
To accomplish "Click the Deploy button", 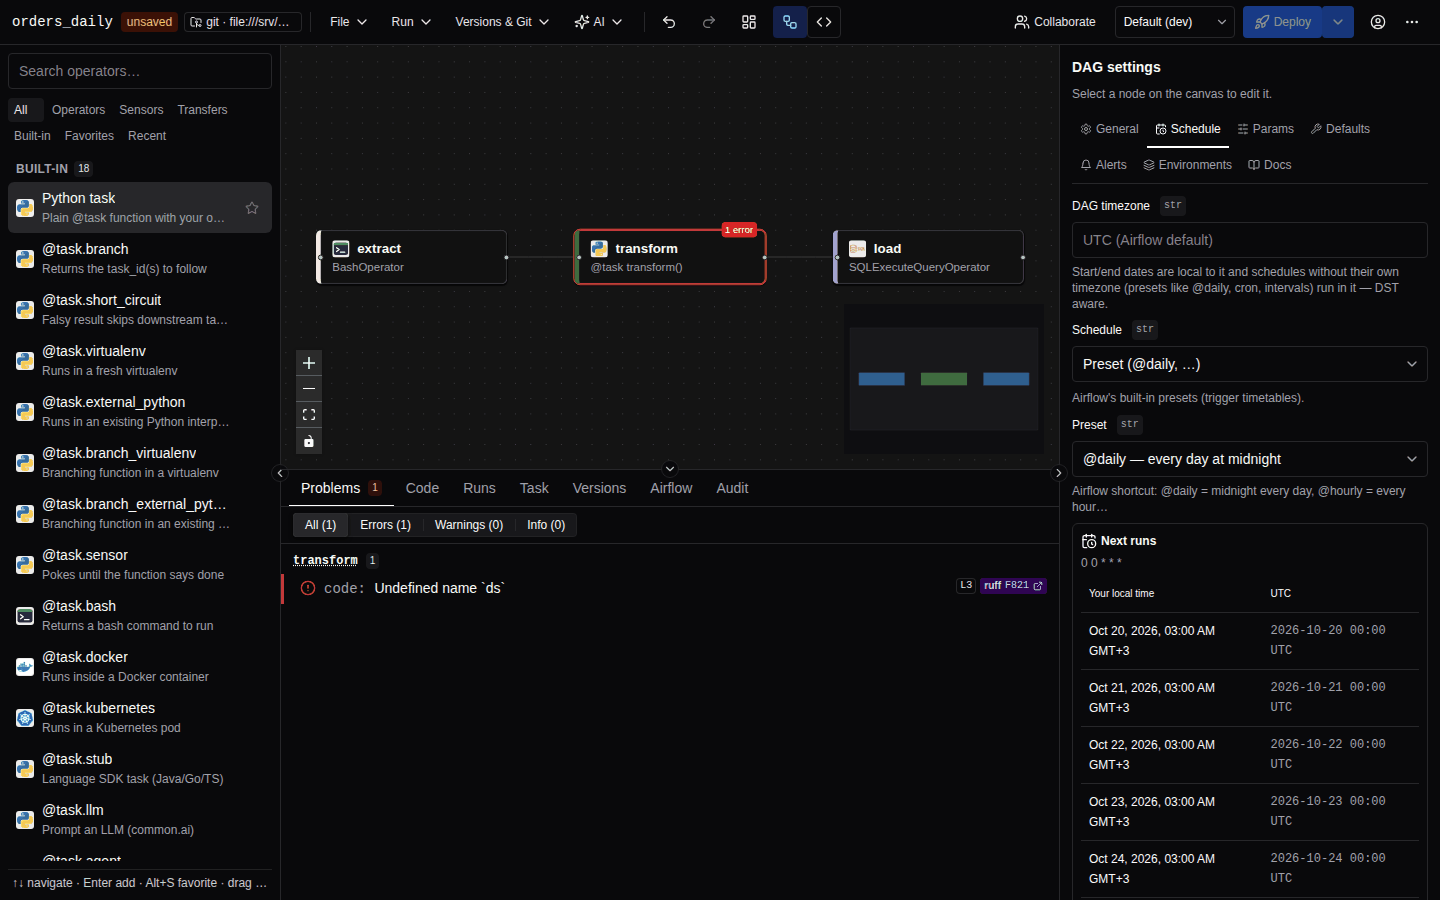I will coord(1283,22).
